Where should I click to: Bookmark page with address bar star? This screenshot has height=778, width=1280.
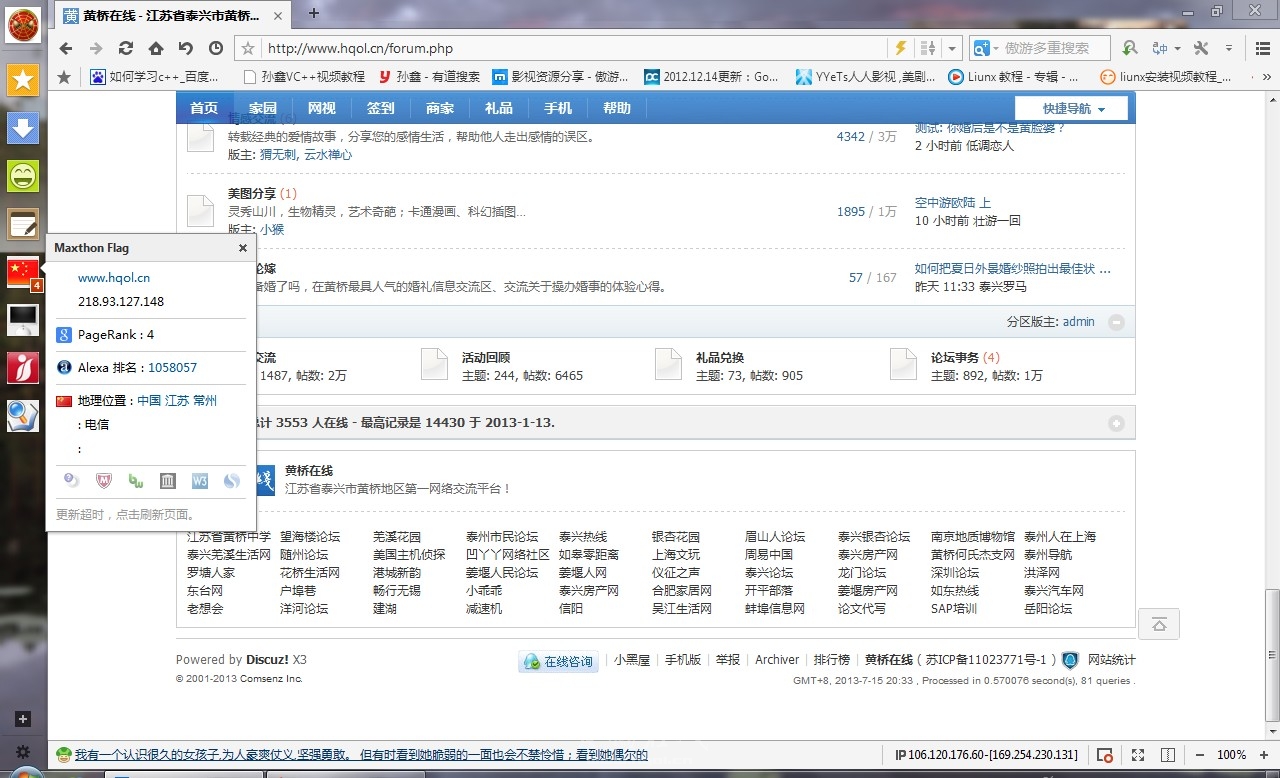coord(249,48)
